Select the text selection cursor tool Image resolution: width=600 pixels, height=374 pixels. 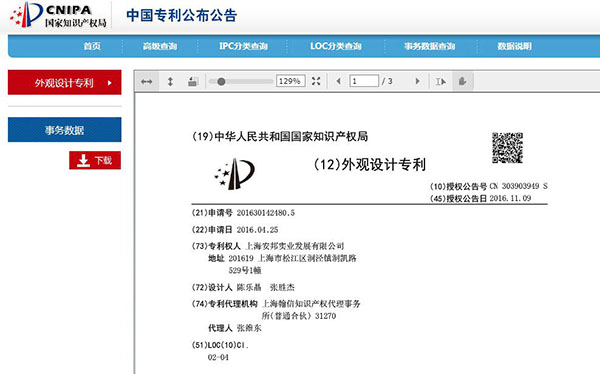(x=441, y=82)
